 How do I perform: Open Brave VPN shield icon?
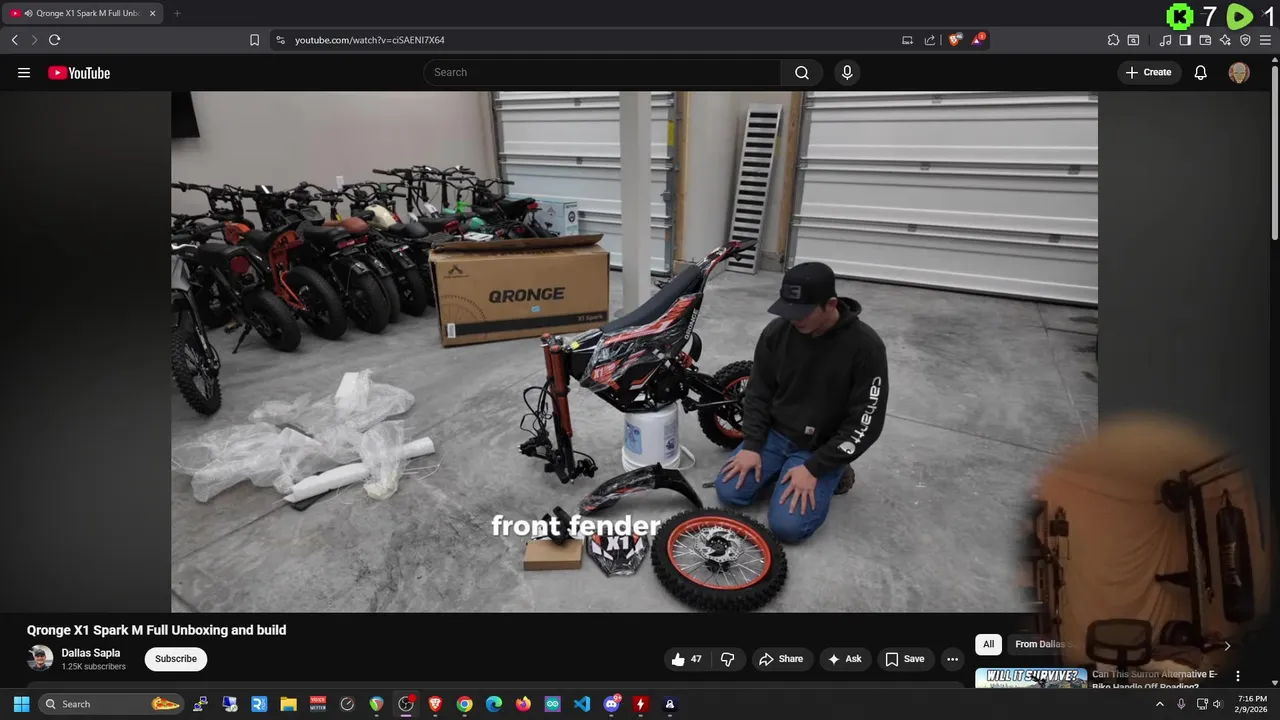(1245, 40)
